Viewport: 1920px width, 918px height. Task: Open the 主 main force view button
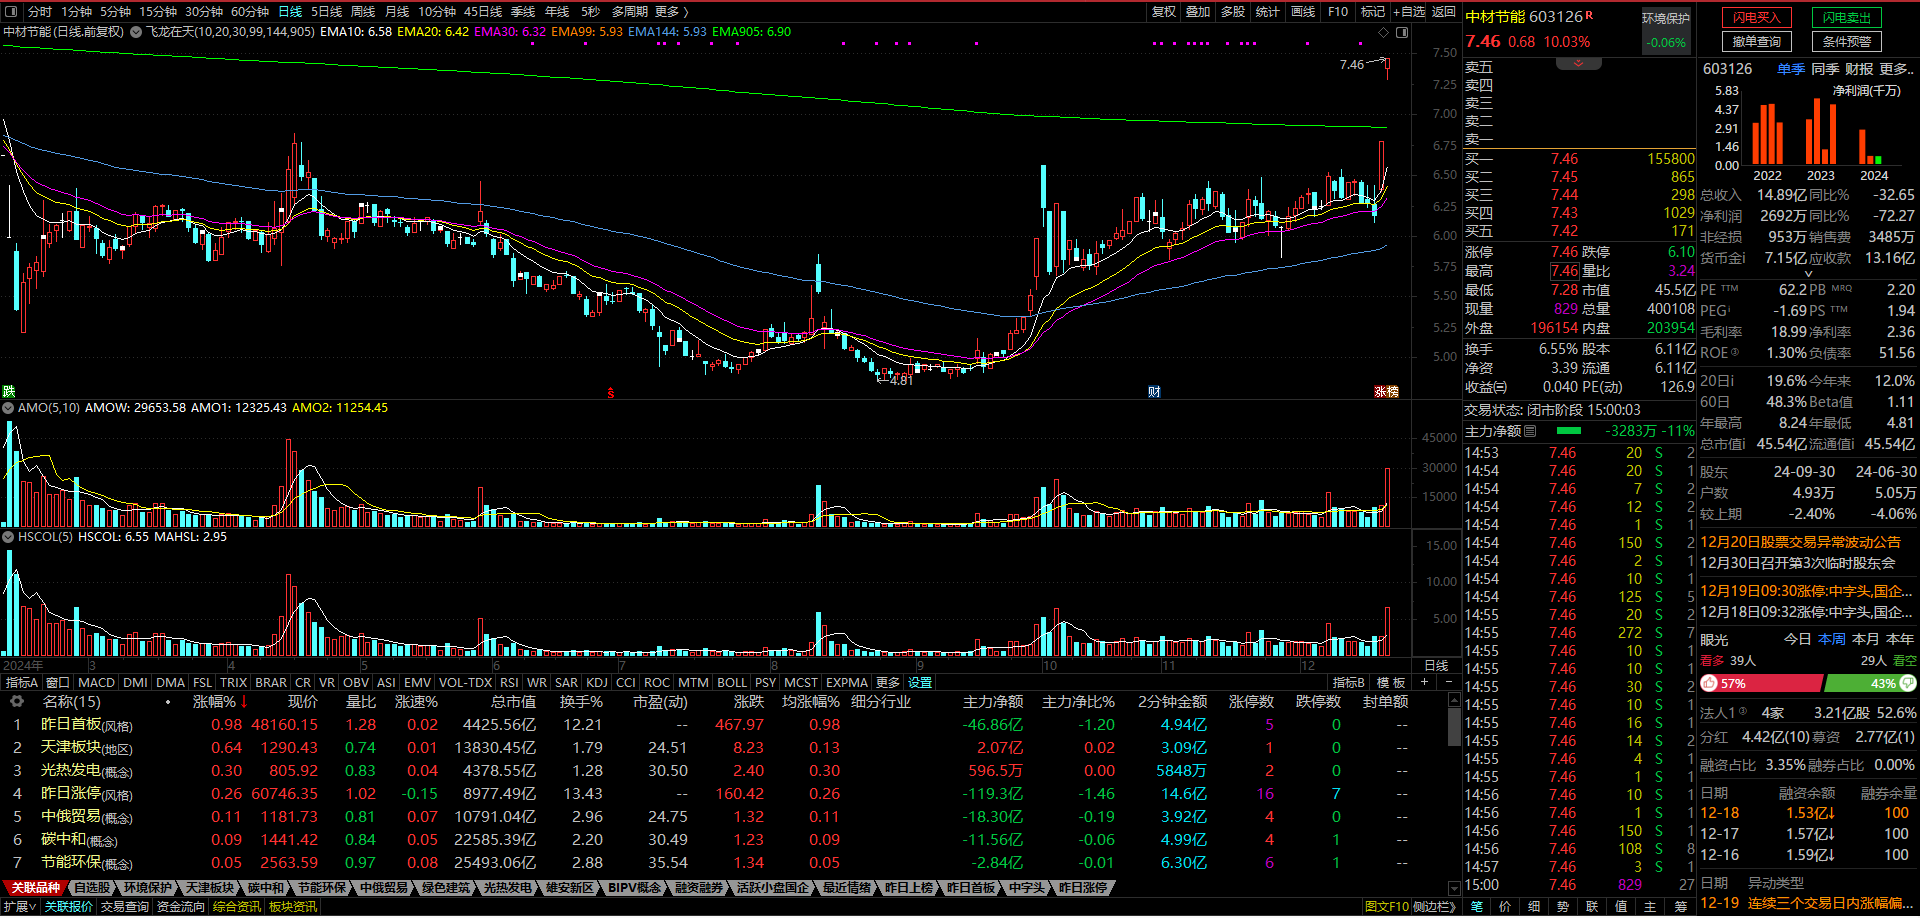point(1650,907)
